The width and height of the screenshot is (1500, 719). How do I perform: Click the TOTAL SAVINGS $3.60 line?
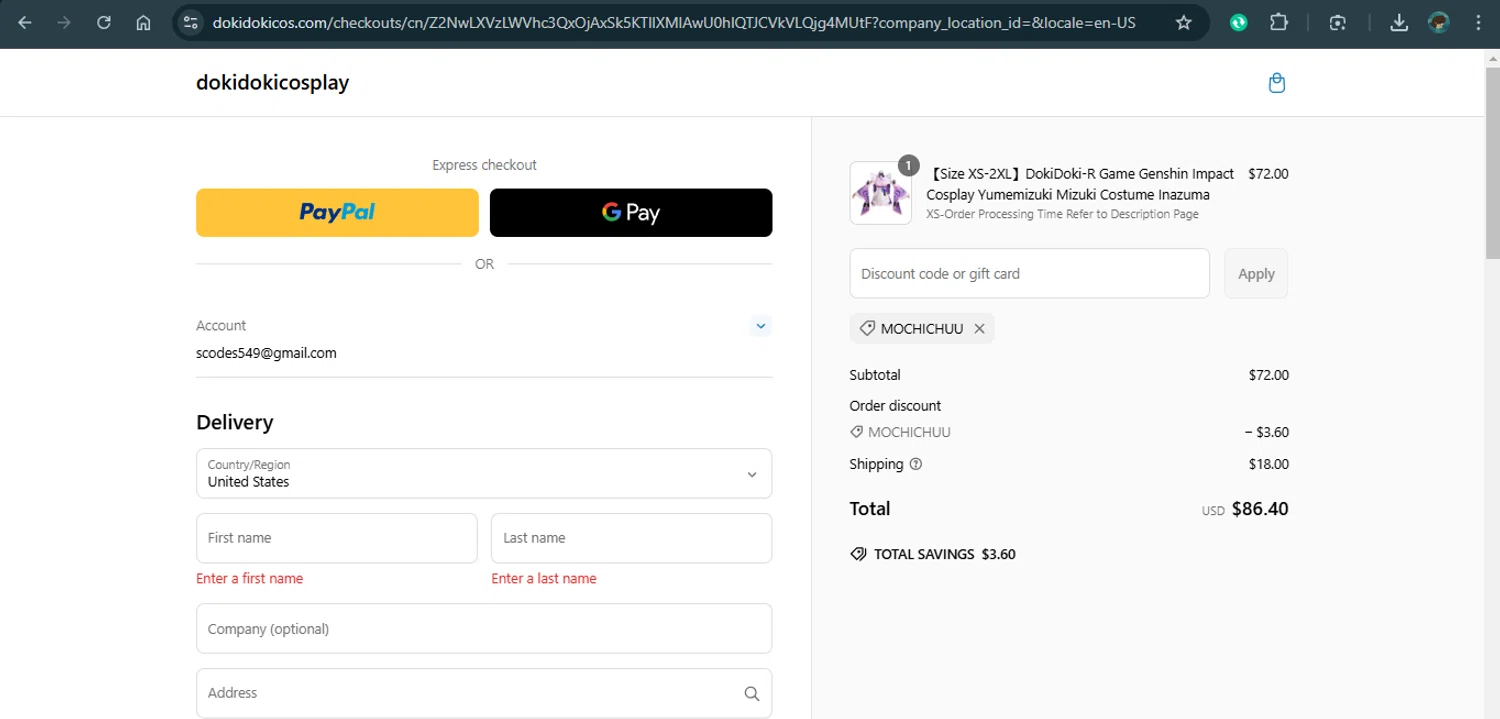pyautogui.click(x=933, y=554)
